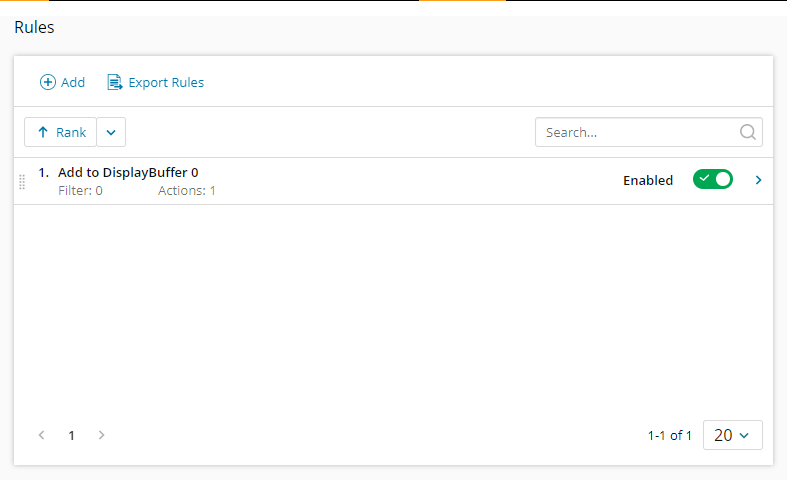787x481 pixels.
Task: Click the plus-circle Add icon
Action: [x=47, y=83]
